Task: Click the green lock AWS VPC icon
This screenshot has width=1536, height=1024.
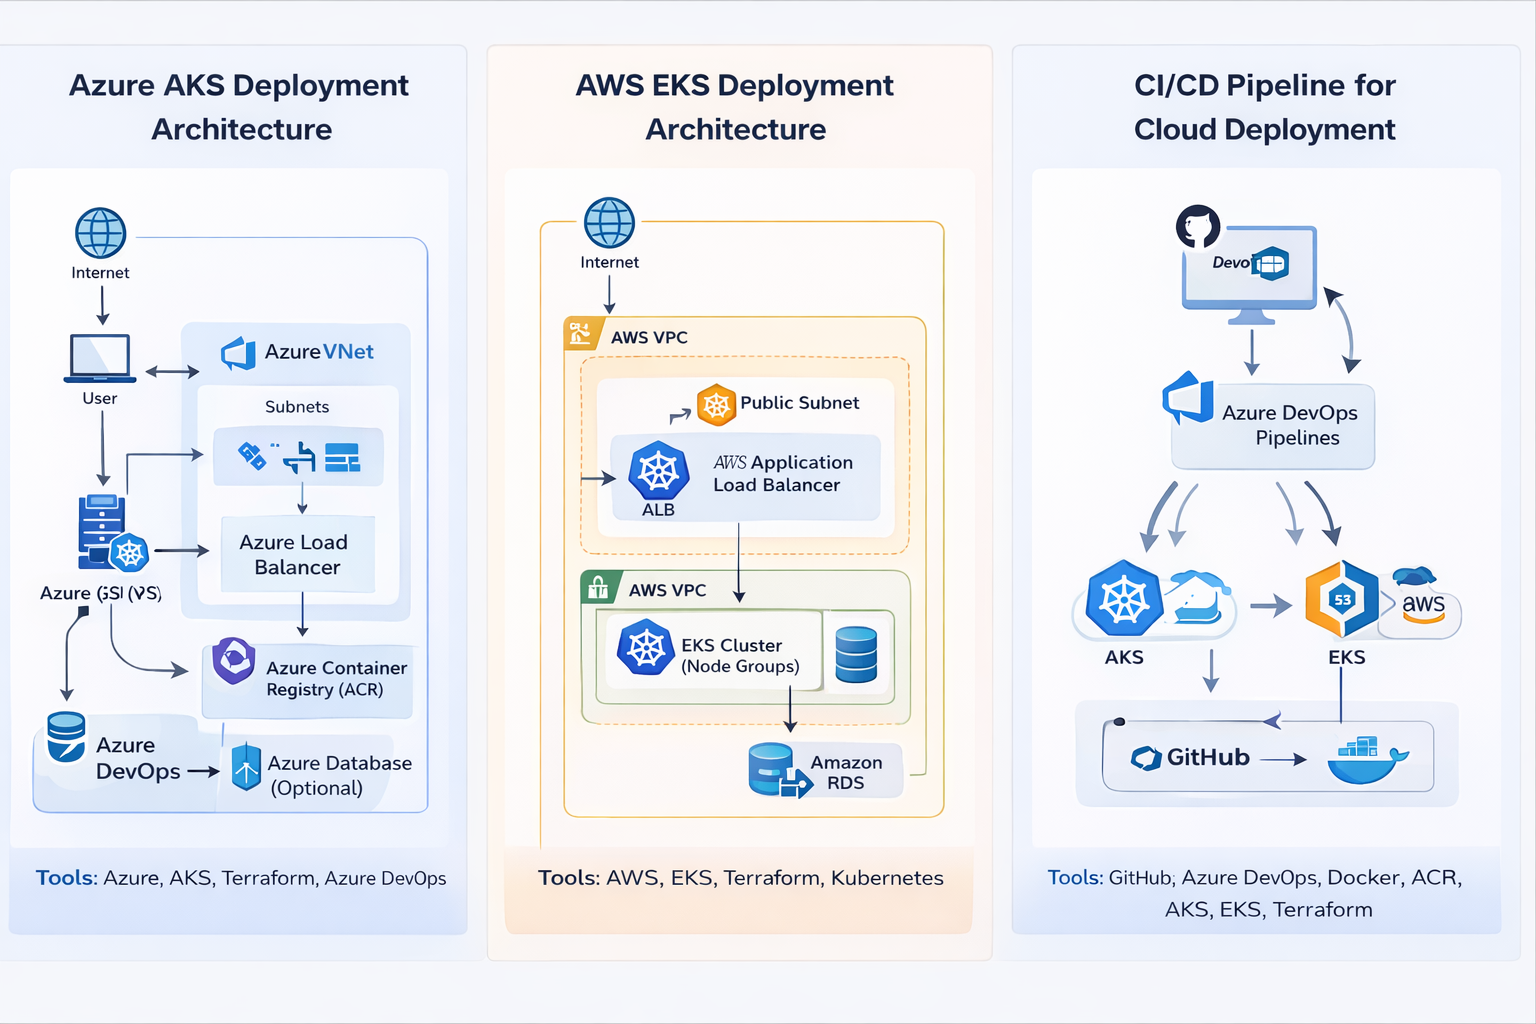Action: click(x=598, y=587)
